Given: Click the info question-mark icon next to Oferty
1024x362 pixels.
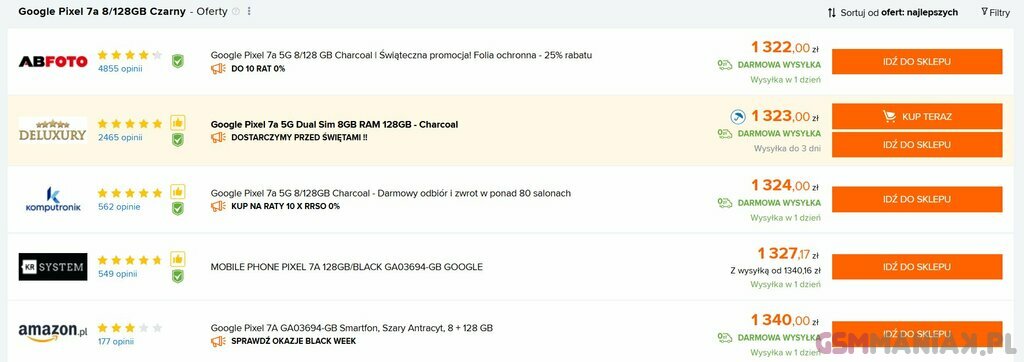Looking at the screenshot, I should [x=236, y=12].
